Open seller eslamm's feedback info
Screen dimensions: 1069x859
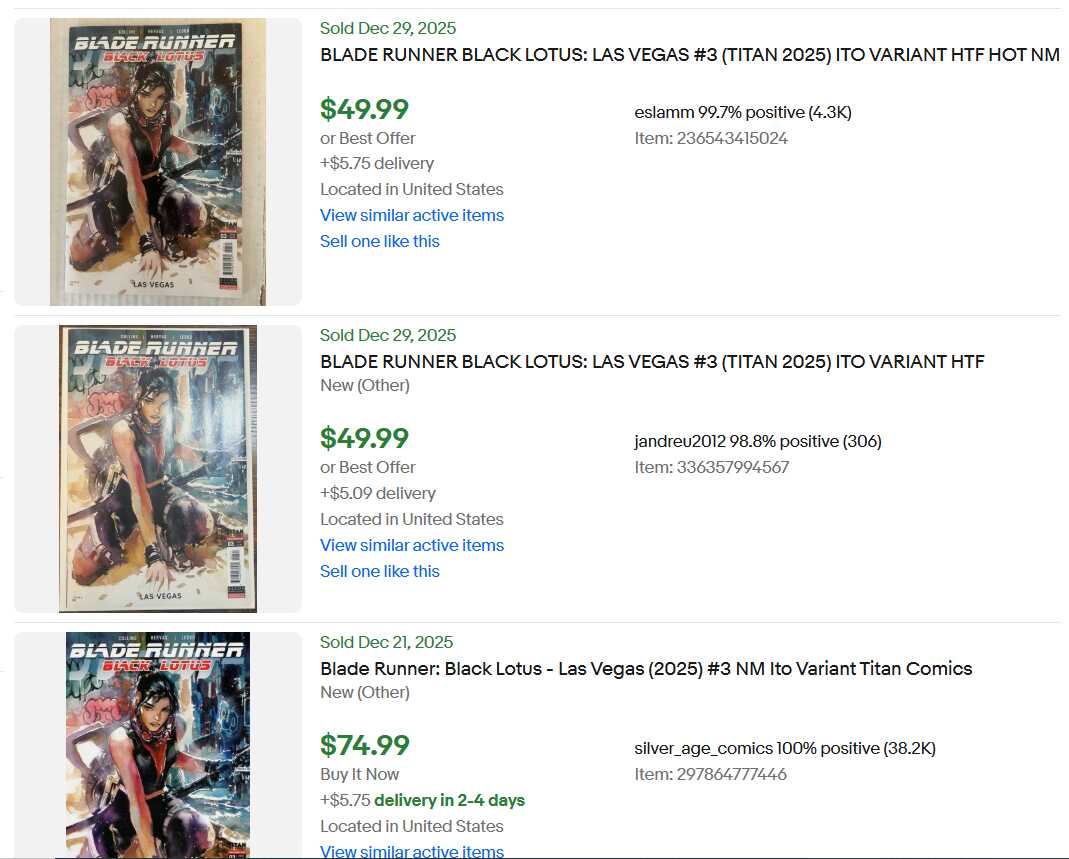click(742, 112)
